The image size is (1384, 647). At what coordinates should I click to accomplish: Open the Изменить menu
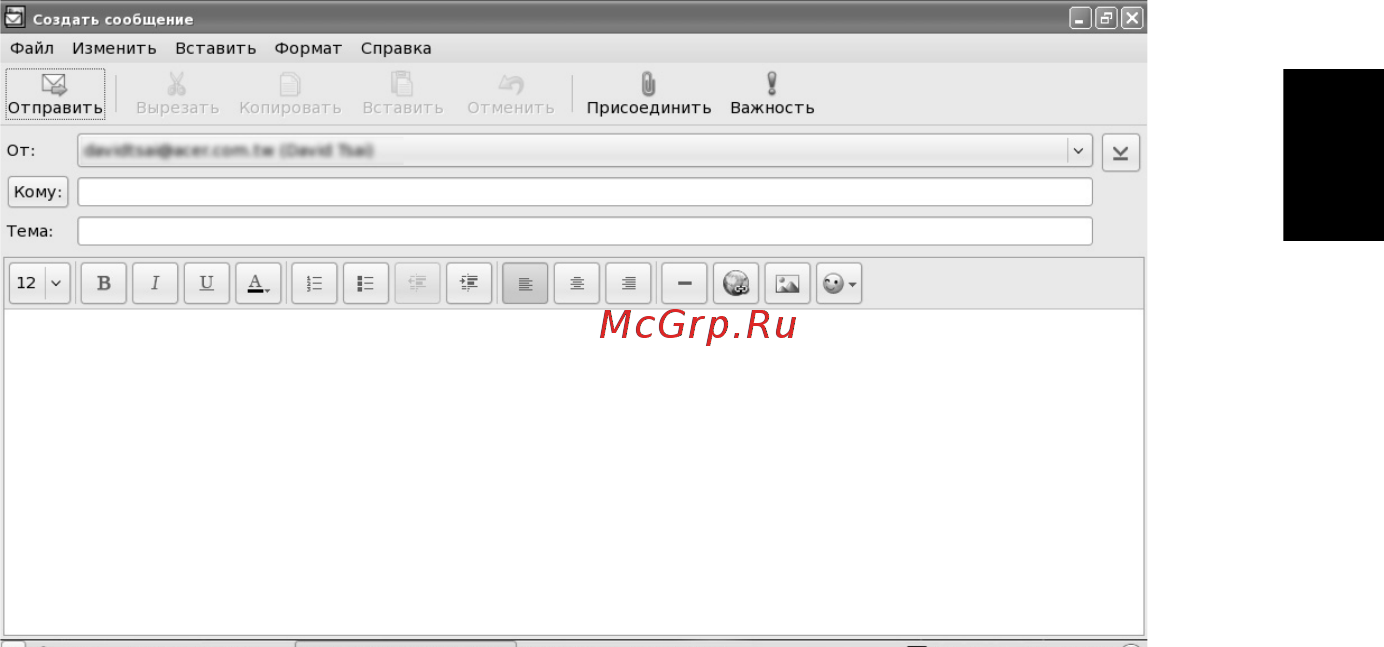[114, 48]
